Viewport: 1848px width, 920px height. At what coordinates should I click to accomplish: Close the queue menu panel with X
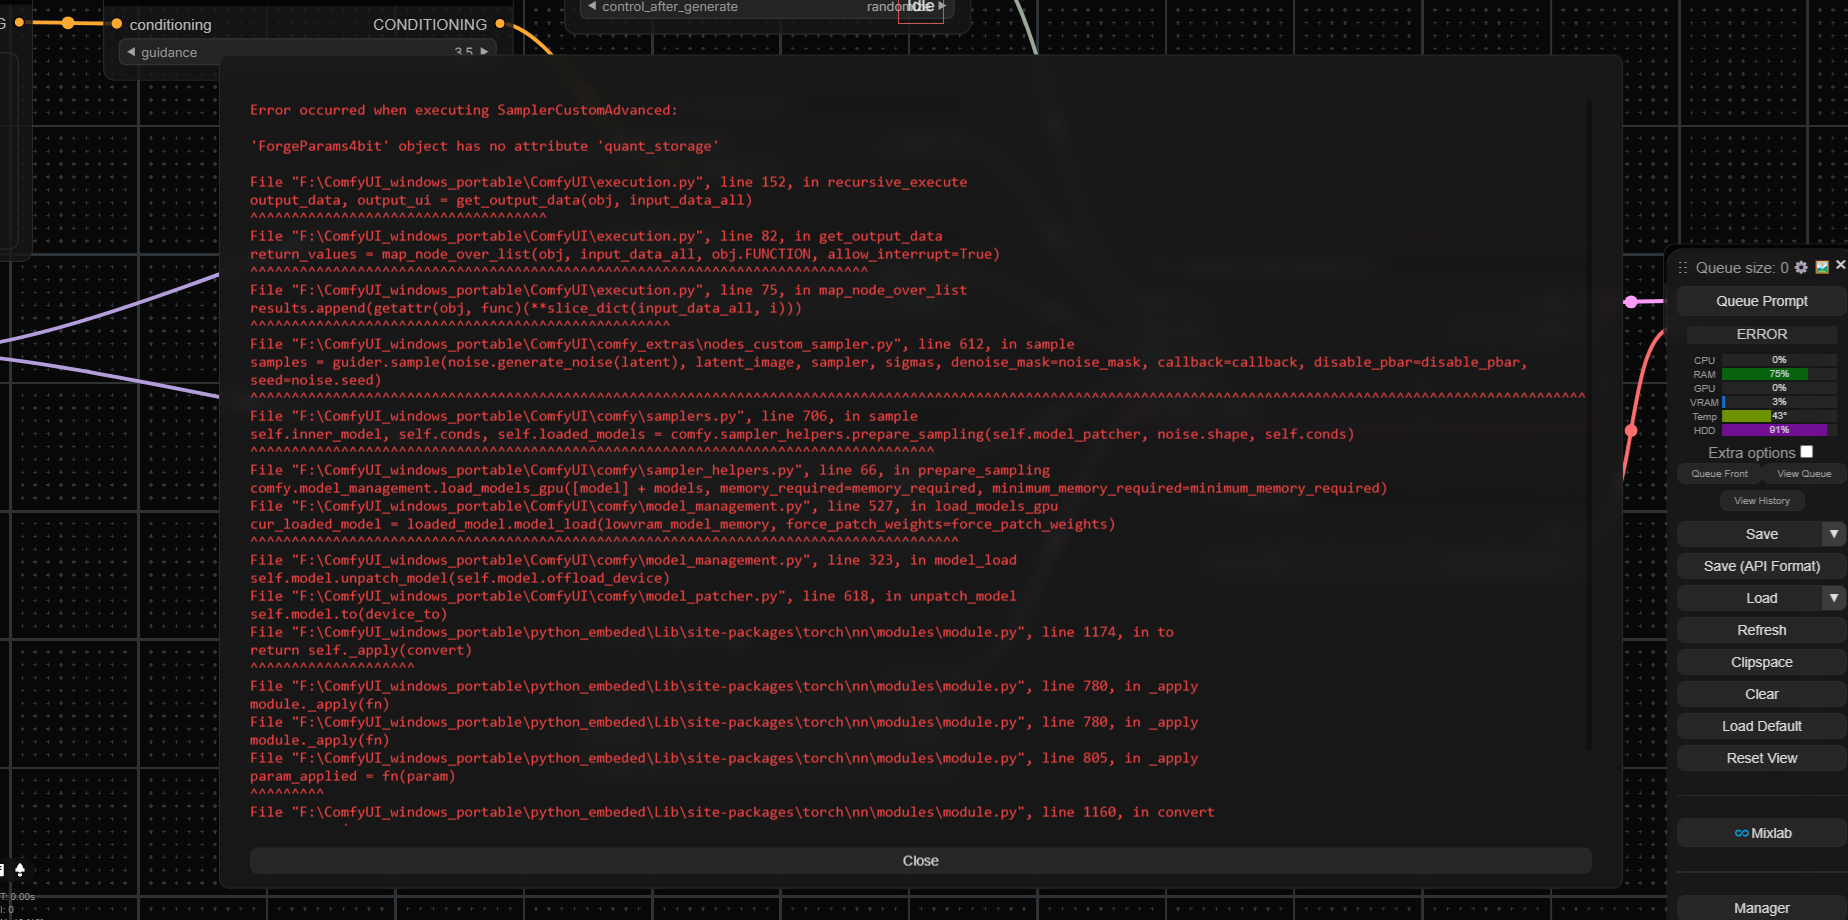tap(1840, 265)
